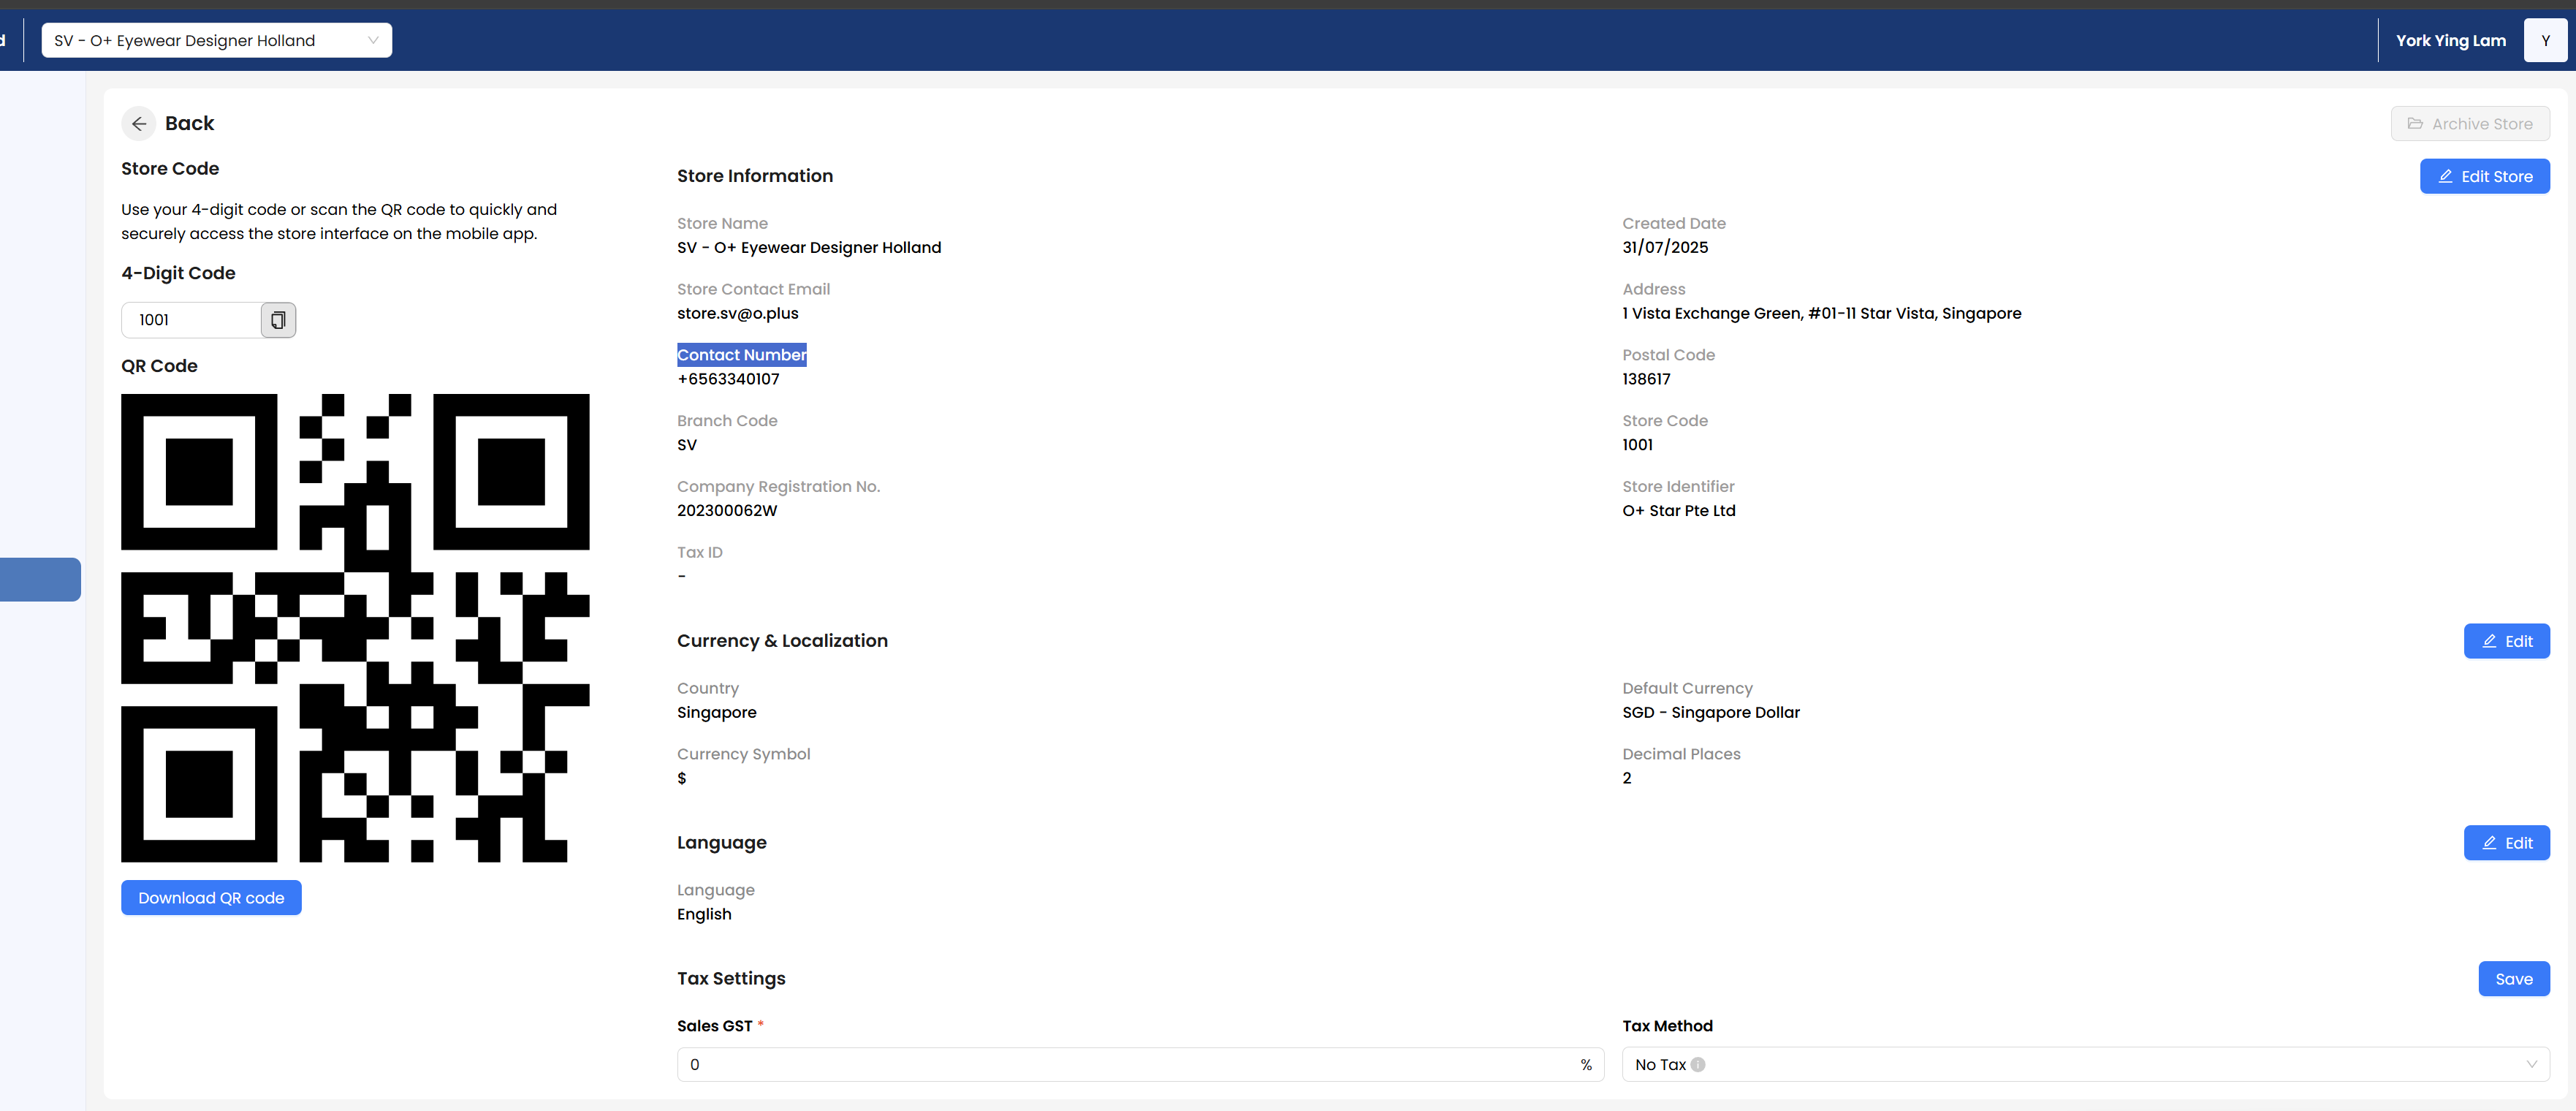
Task: Click the Tax Settings heading
Action: [x=731, y=978]
